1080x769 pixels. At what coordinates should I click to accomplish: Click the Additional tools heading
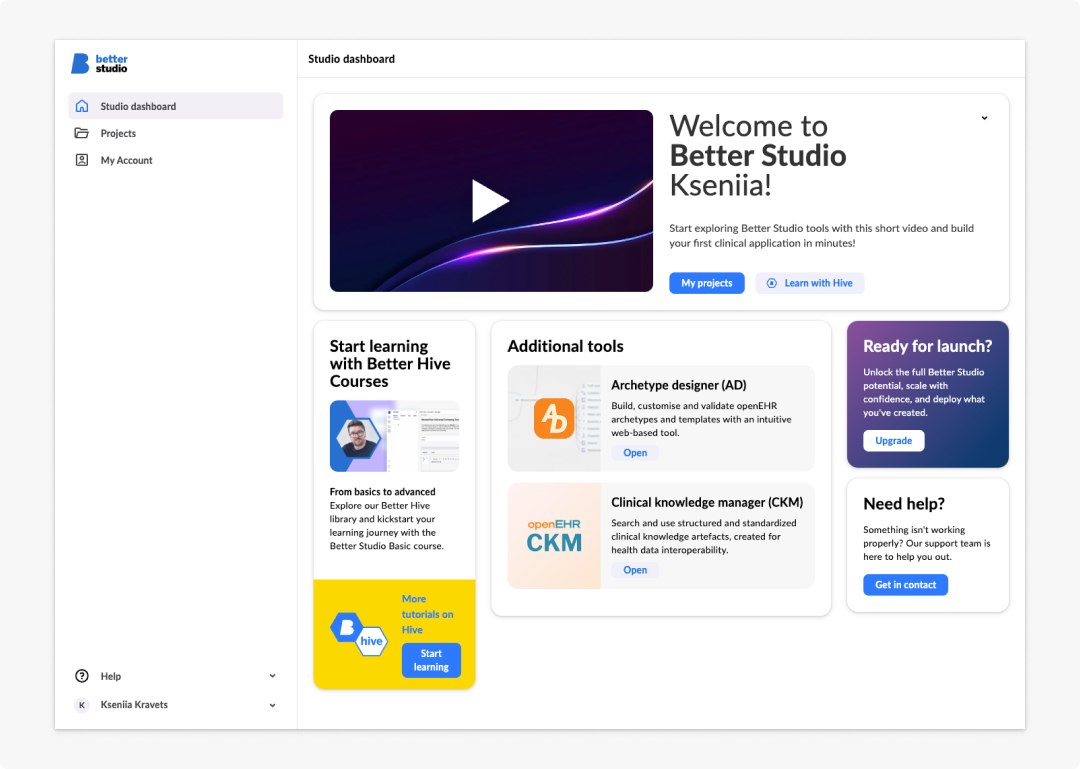pyautogui.click(x=565, y=346)
